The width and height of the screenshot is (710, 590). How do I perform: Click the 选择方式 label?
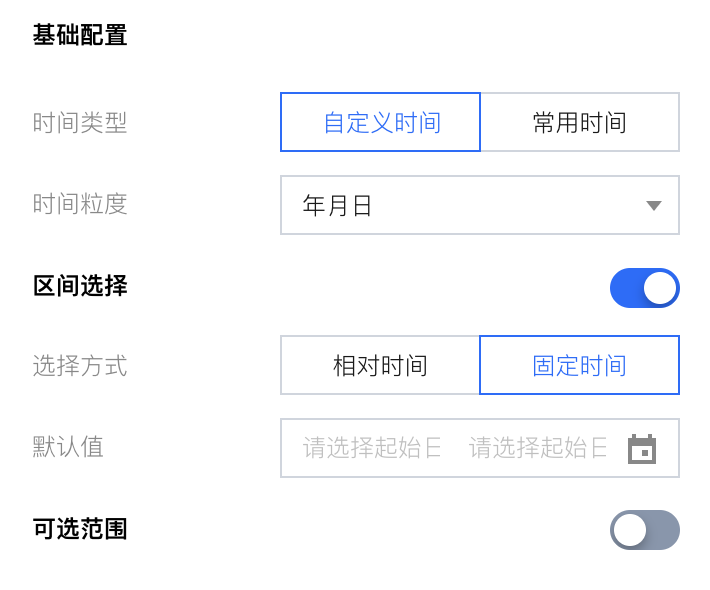coord(80,366)
